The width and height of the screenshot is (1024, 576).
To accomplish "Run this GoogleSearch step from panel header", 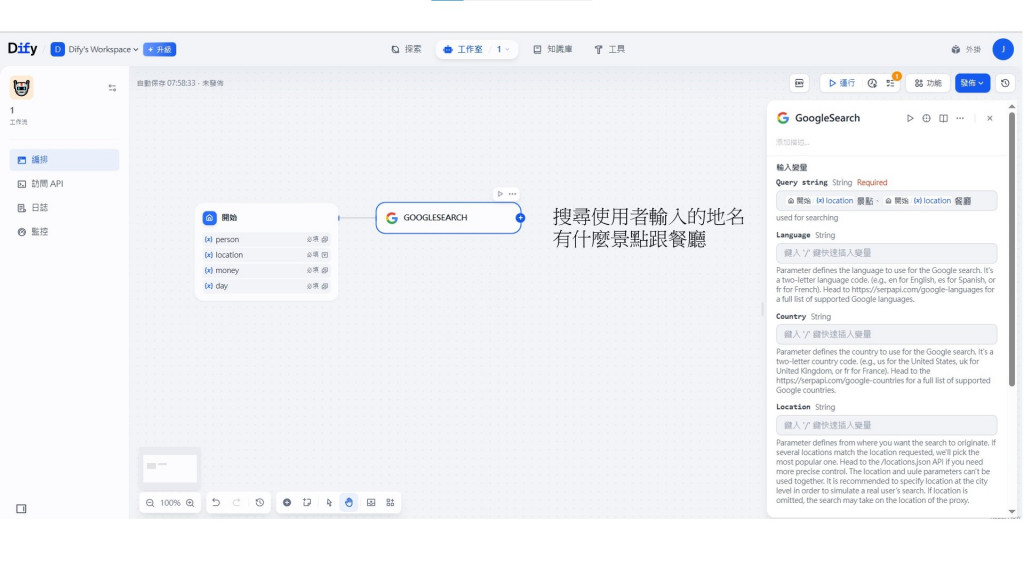I will [910, 118].
